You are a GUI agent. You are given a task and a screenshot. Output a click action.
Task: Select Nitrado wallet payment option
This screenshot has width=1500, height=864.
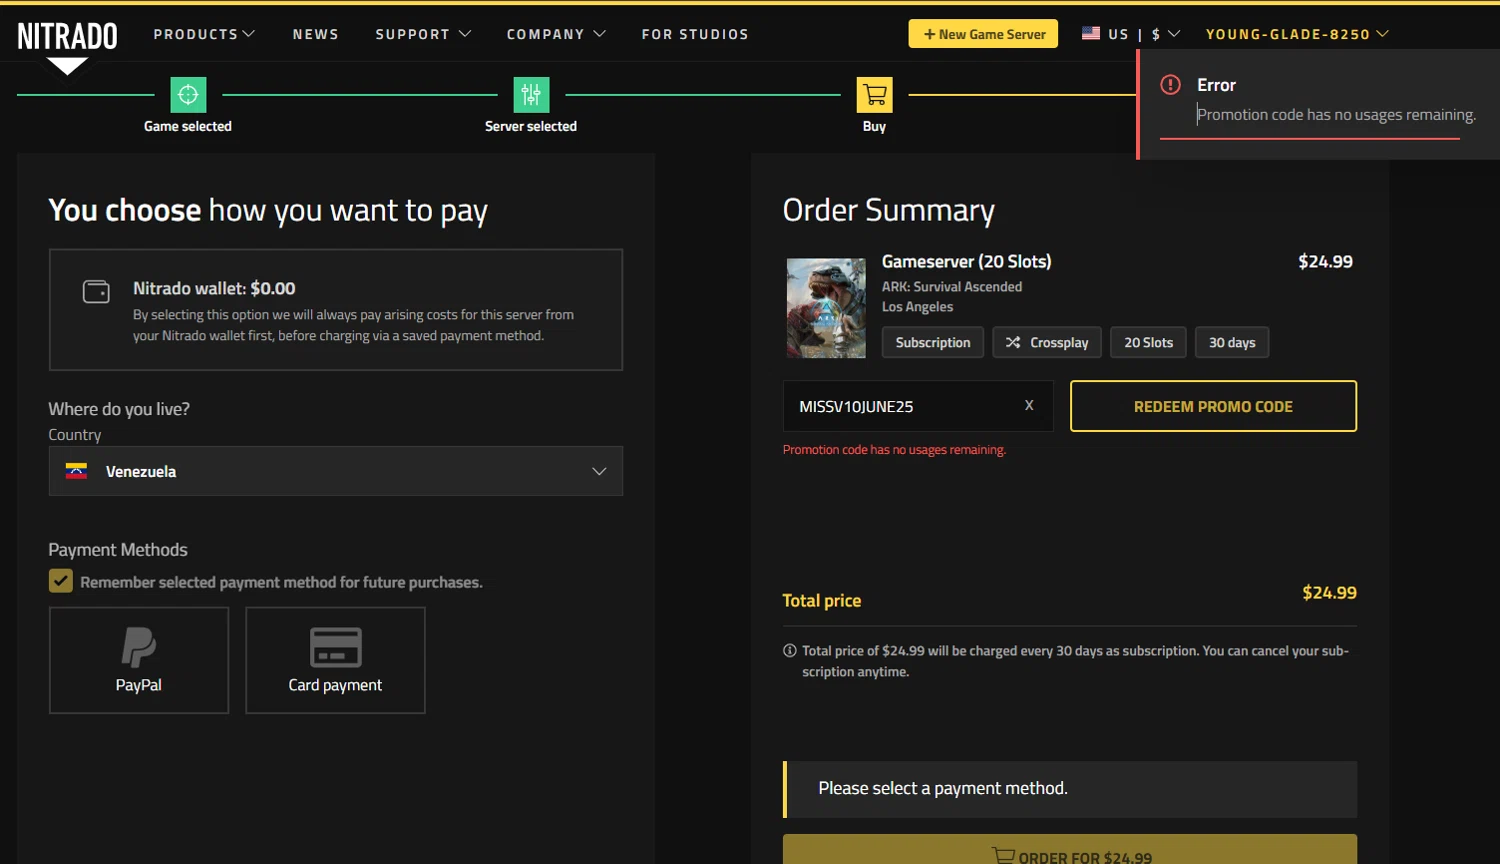336,310
